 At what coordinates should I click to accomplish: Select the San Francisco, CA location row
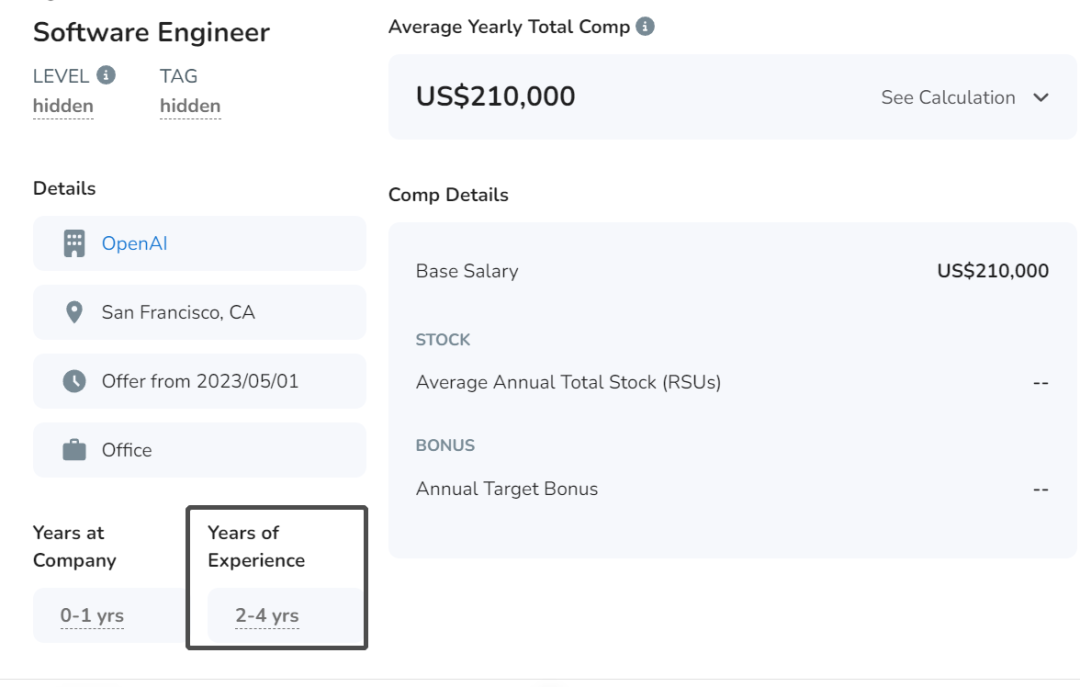[x=200, y=312]
